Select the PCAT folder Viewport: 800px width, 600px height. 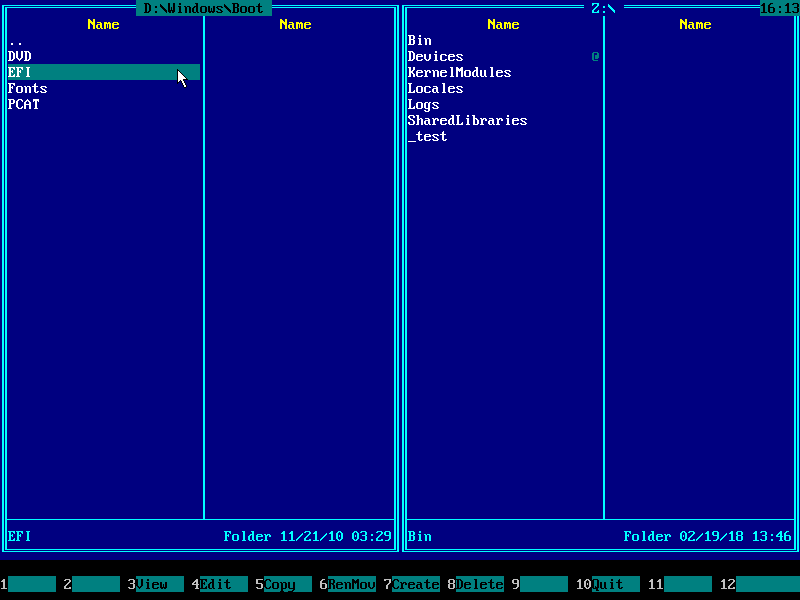coord(24,104)
